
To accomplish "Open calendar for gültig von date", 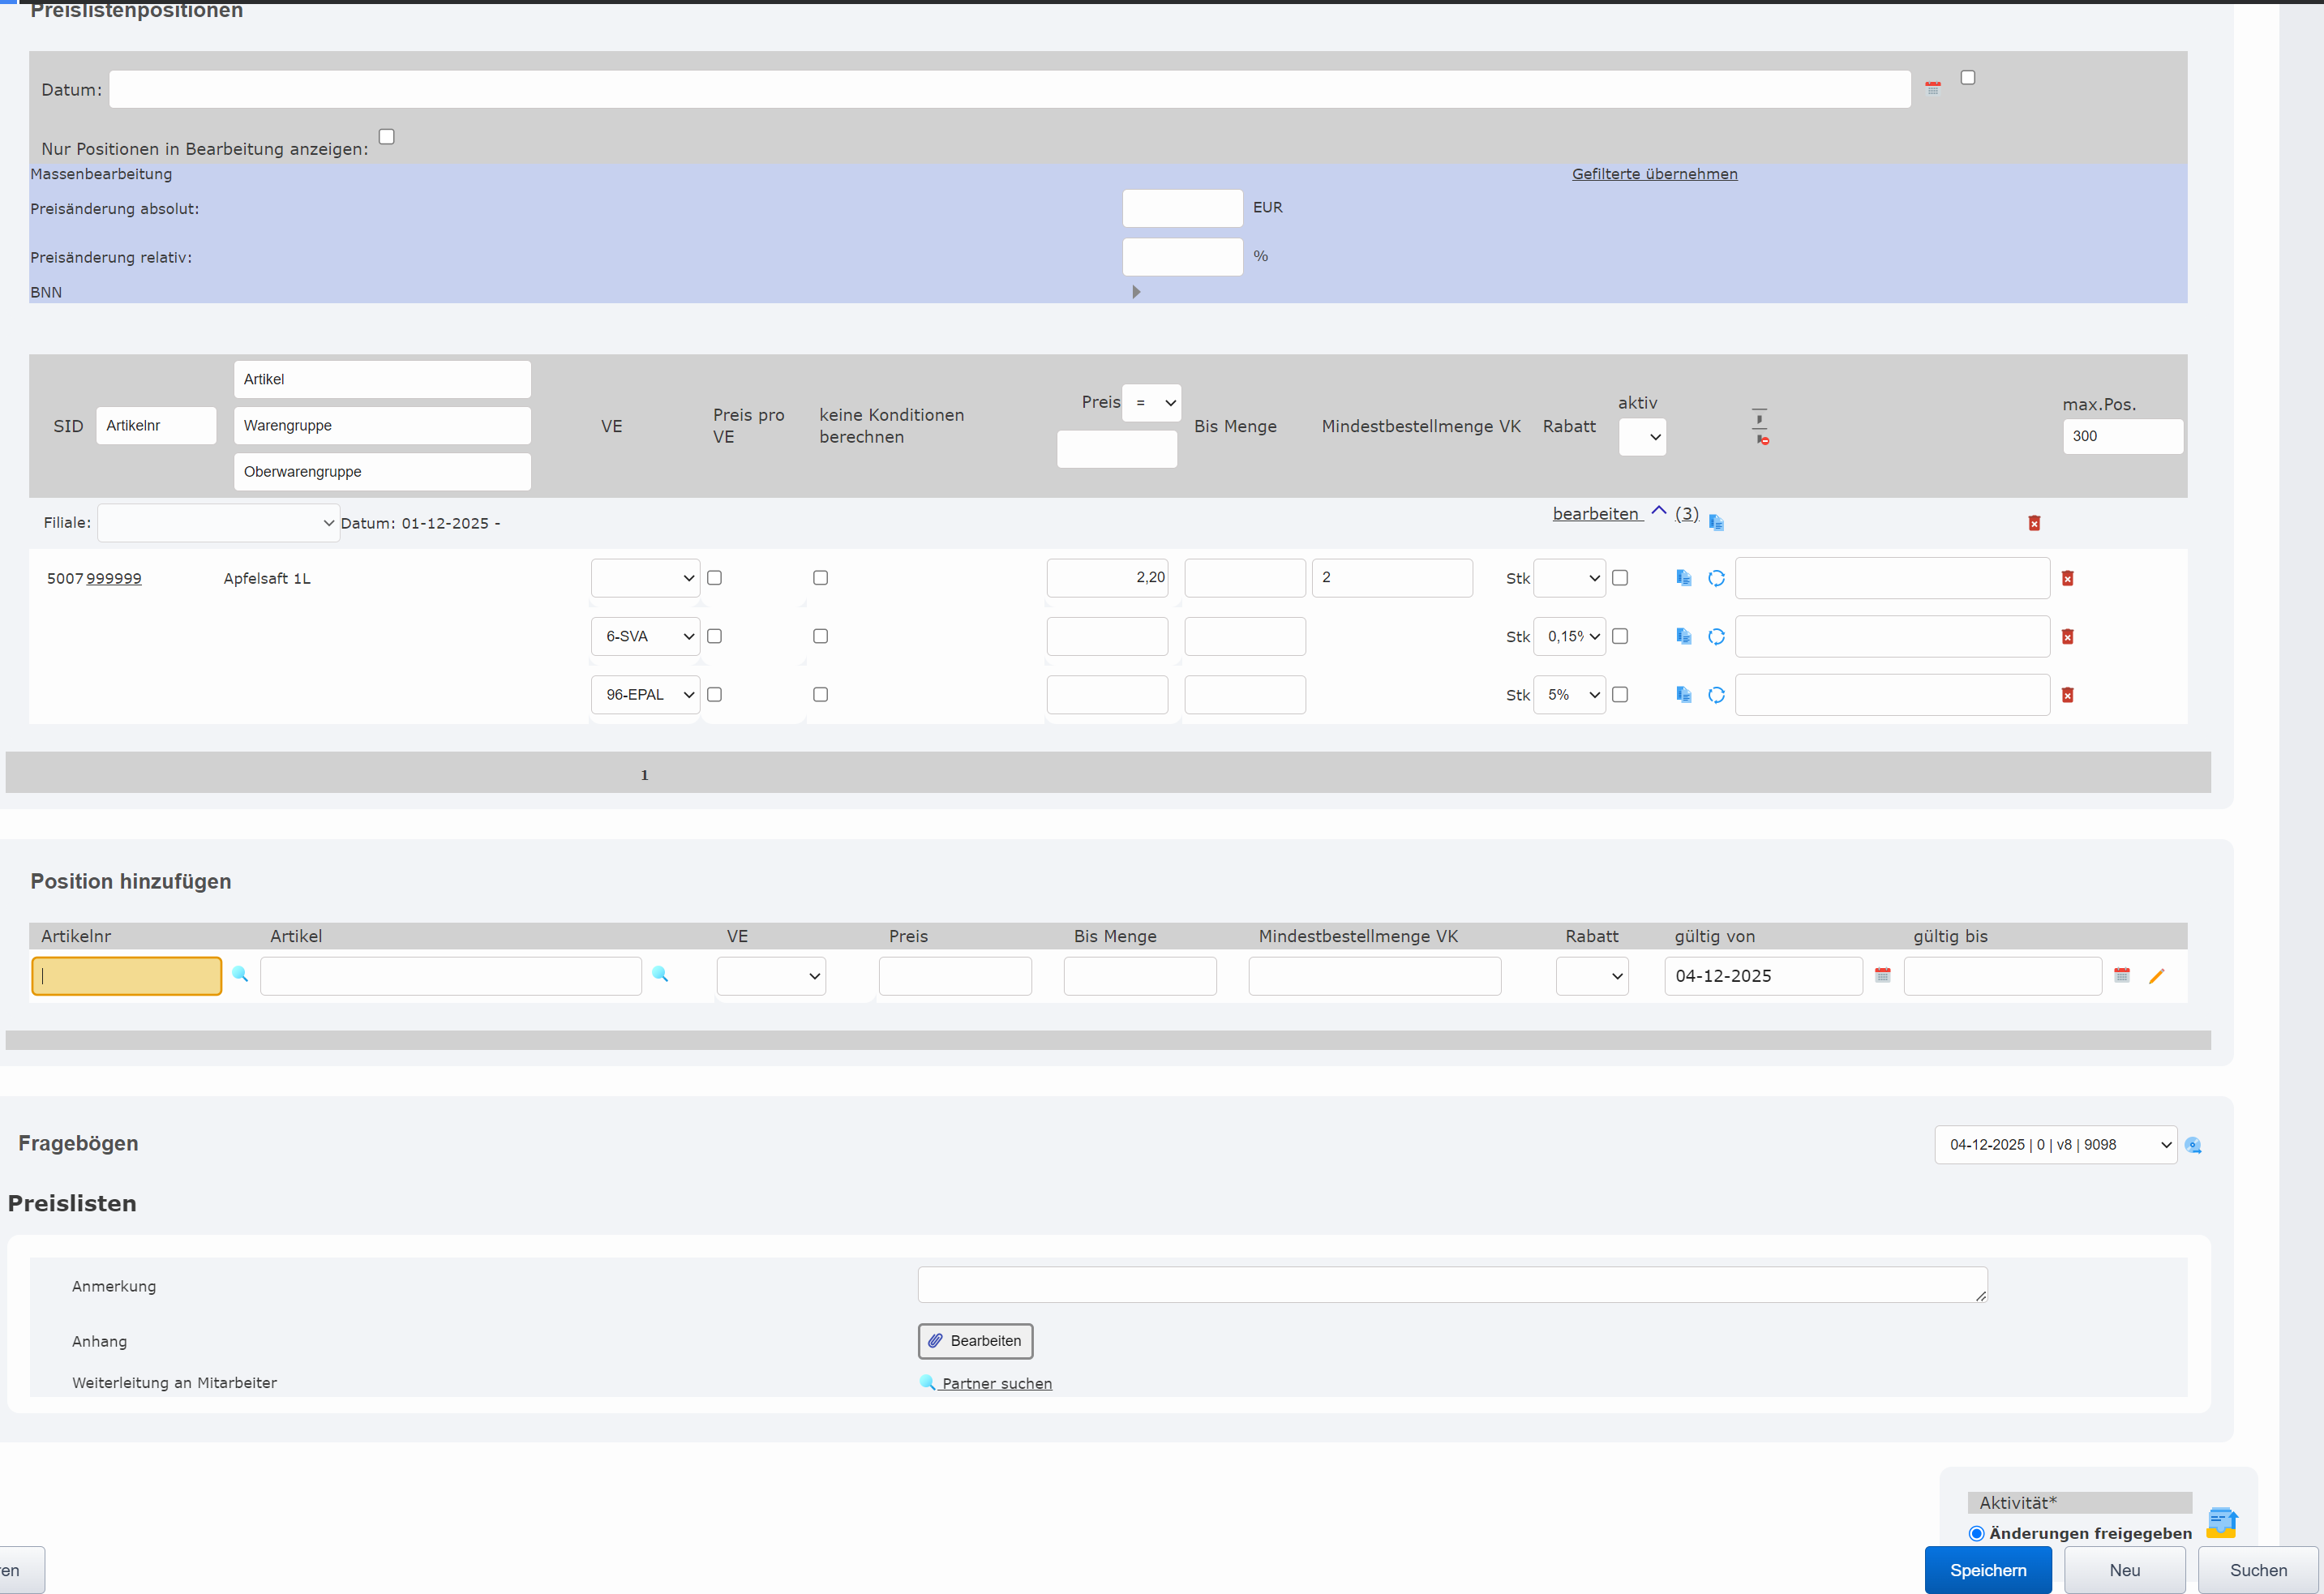I will pyautogui.click(x=1882, y=975).
